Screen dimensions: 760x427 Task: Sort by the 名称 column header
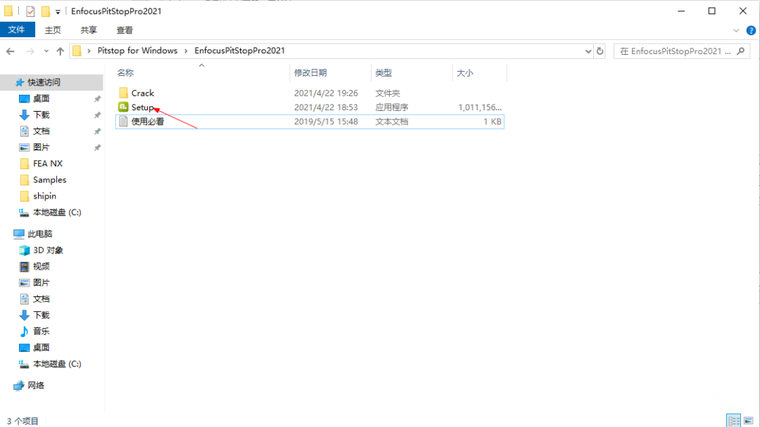(x=125, y=73)
